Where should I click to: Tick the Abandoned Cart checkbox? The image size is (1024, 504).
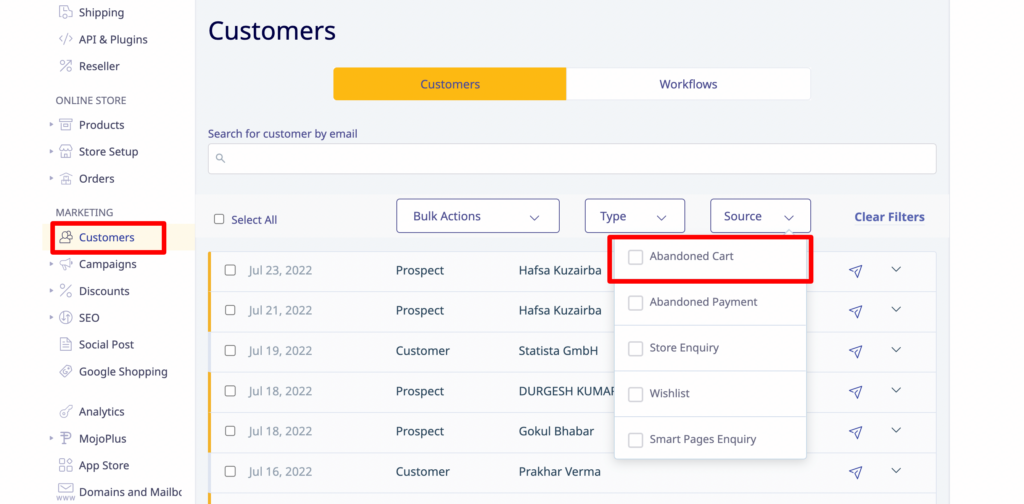(635, 257)
